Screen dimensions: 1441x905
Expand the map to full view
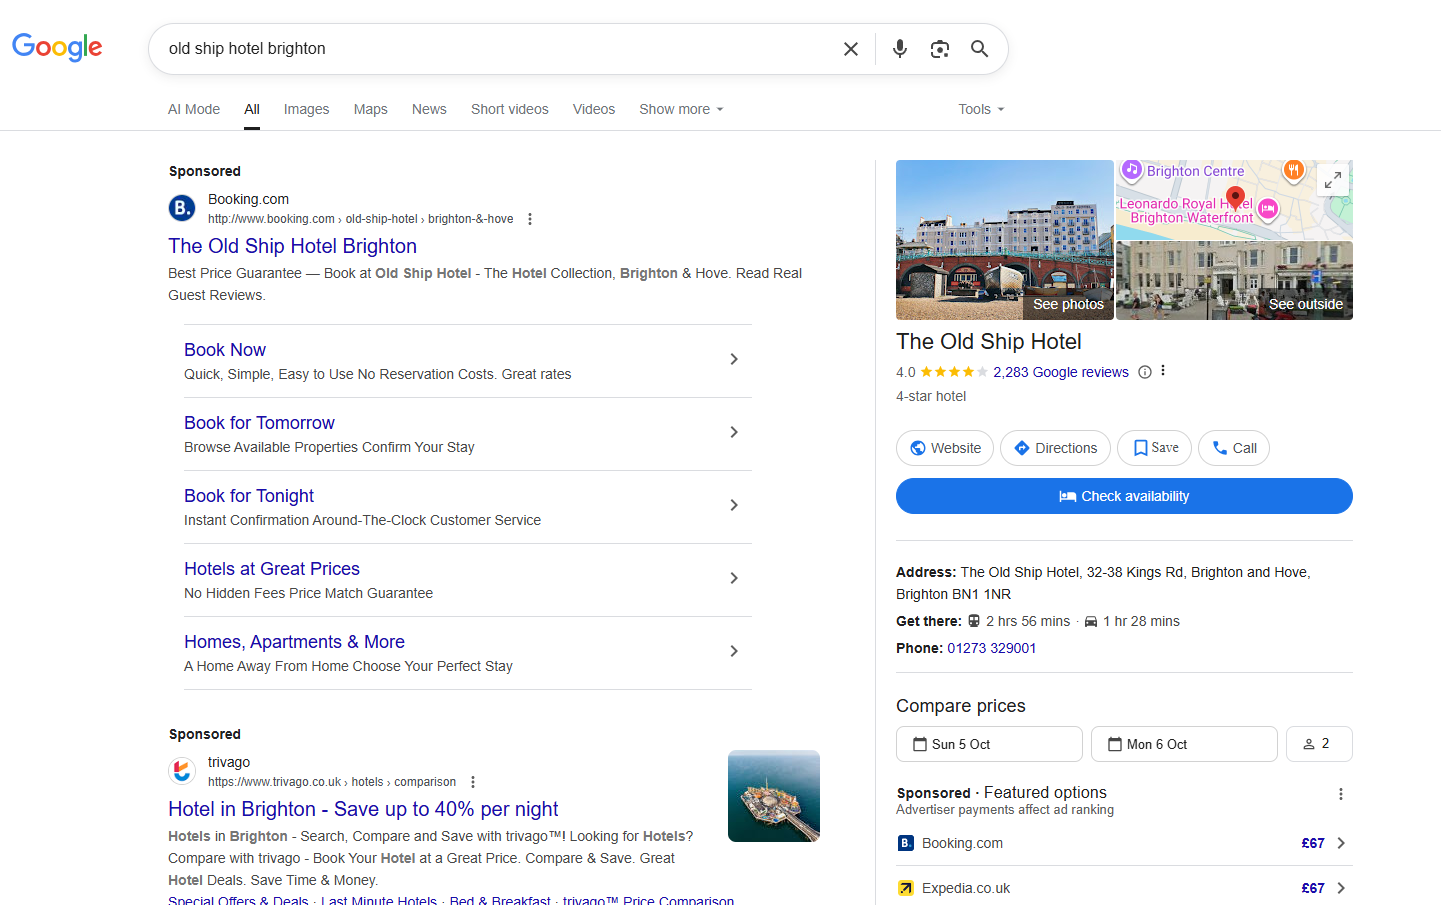tap(1332, 181)
